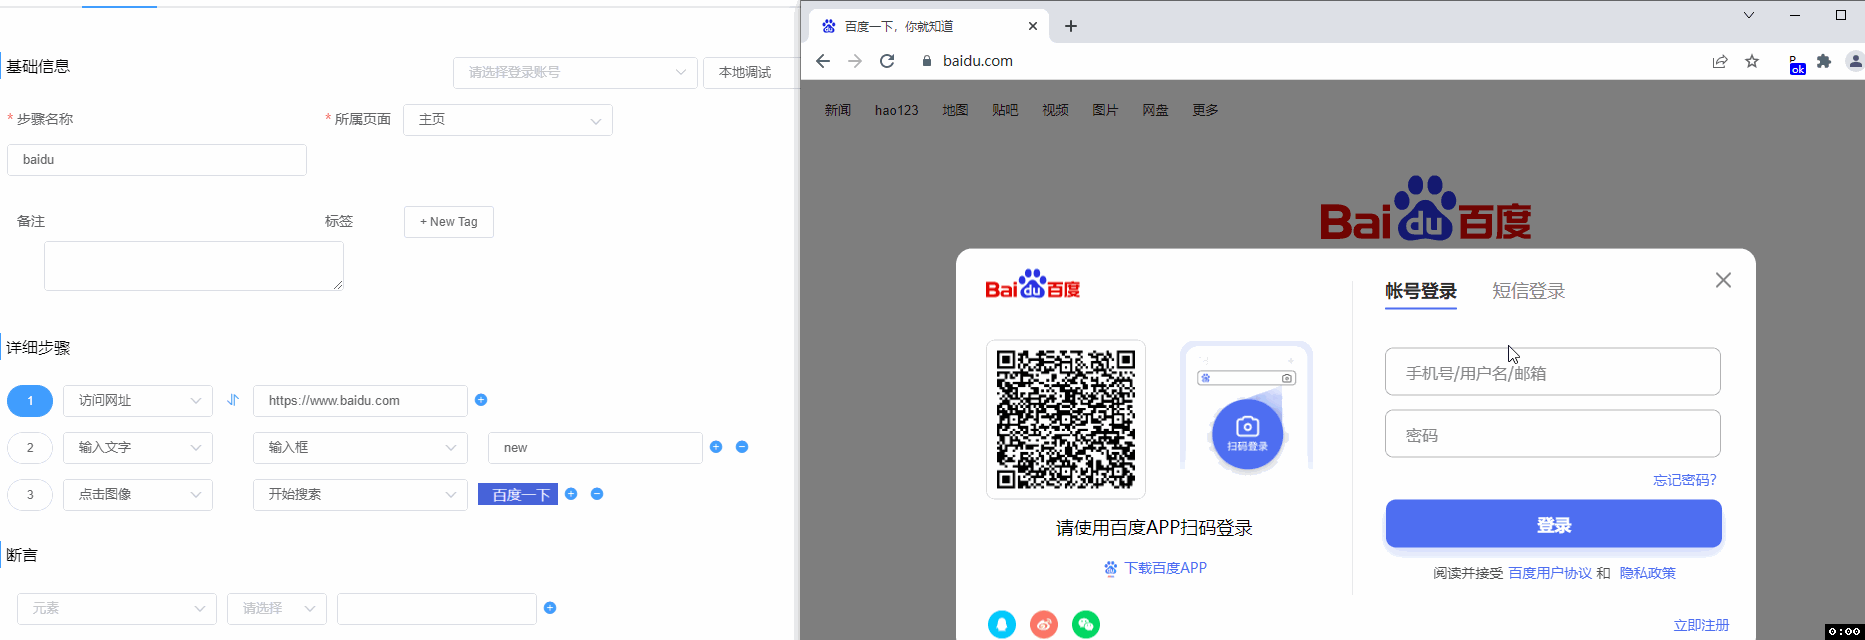
Task: Open the browser profile avatar menu
Action: (1855, 61)
